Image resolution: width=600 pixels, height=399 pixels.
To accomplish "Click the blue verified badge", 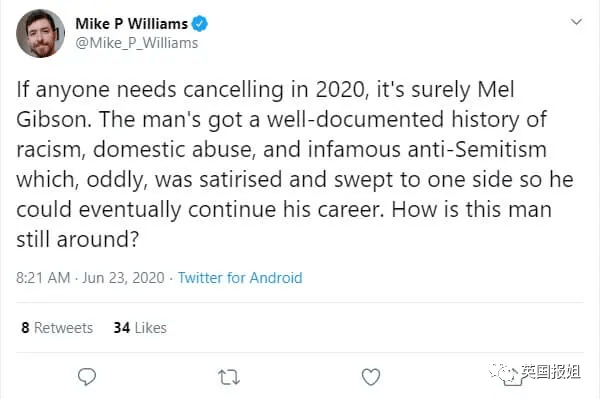I will point(199,24).
